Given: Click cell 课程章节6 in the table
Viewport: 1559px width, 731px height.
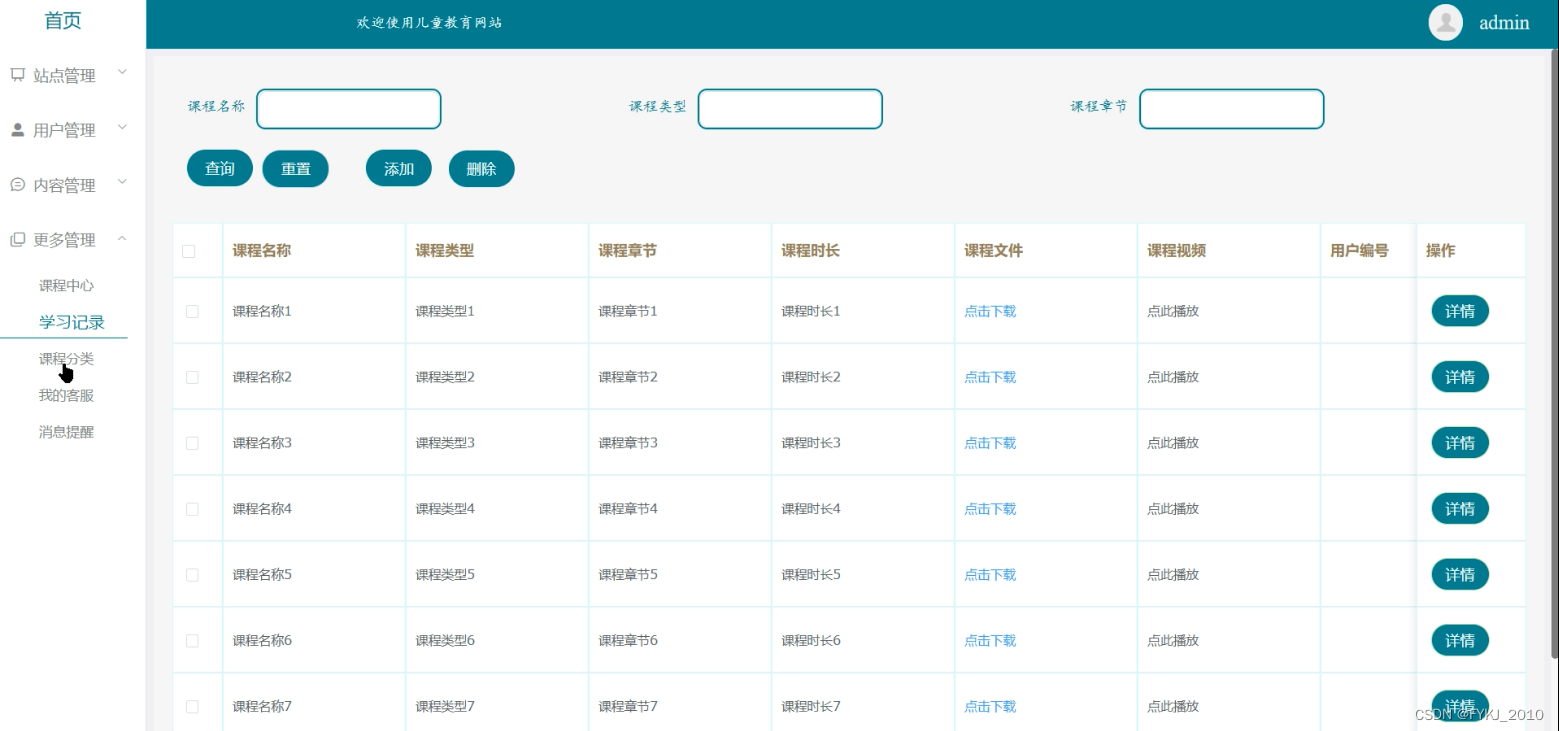Looking at the screenshot, I should coord(628,641).
